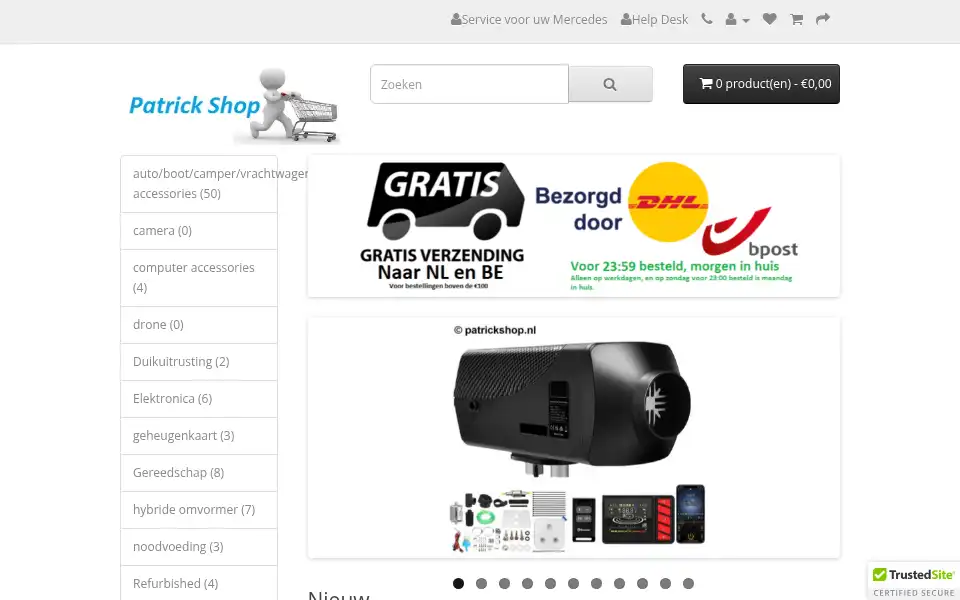Click the gratis verzending banner

574,226
